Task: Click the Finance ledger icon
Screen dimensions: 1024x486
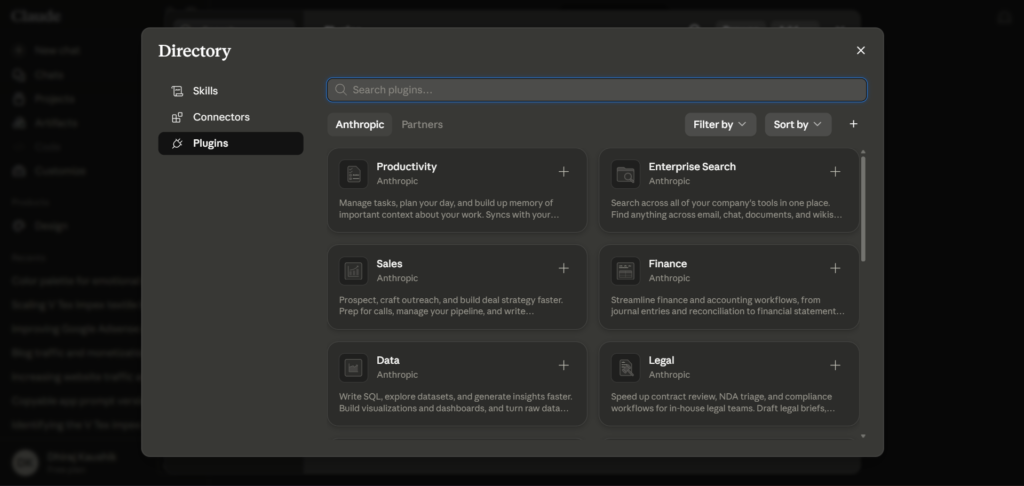Action: 626,270
